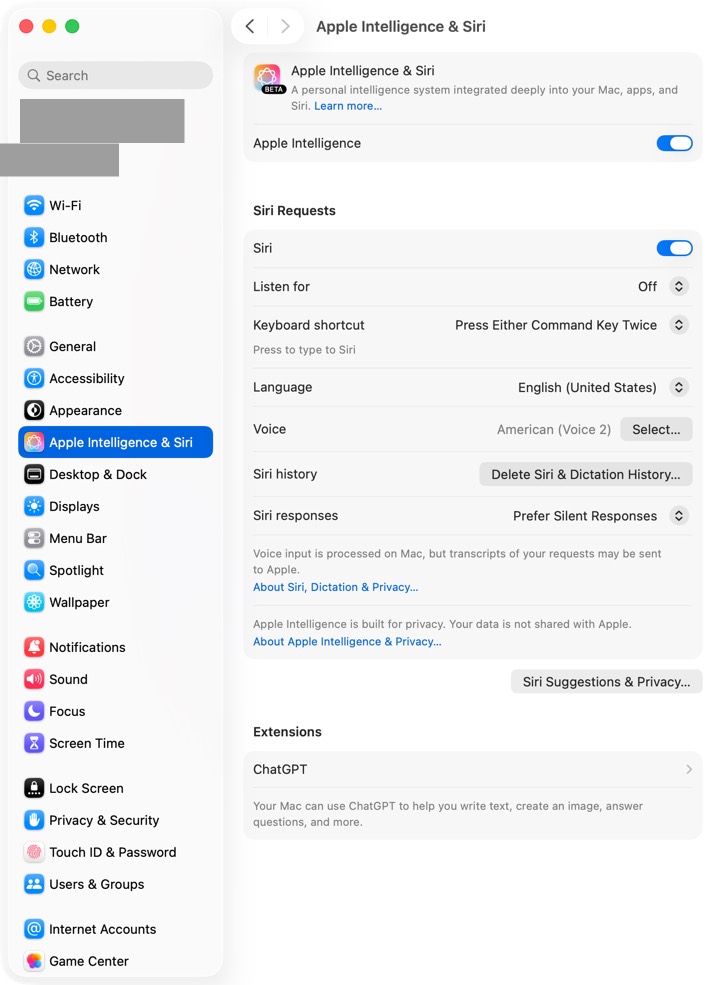
Task: Open Displays settings pane
Action: pos(116,506)
